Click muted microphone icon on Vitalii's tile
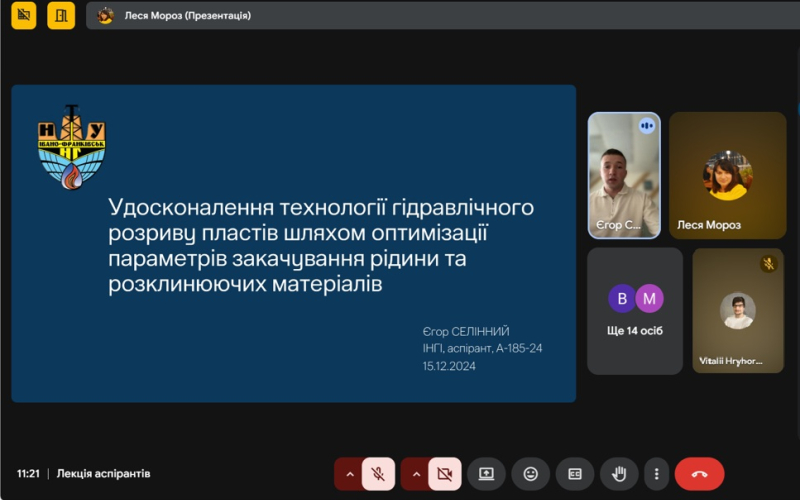 768,264
